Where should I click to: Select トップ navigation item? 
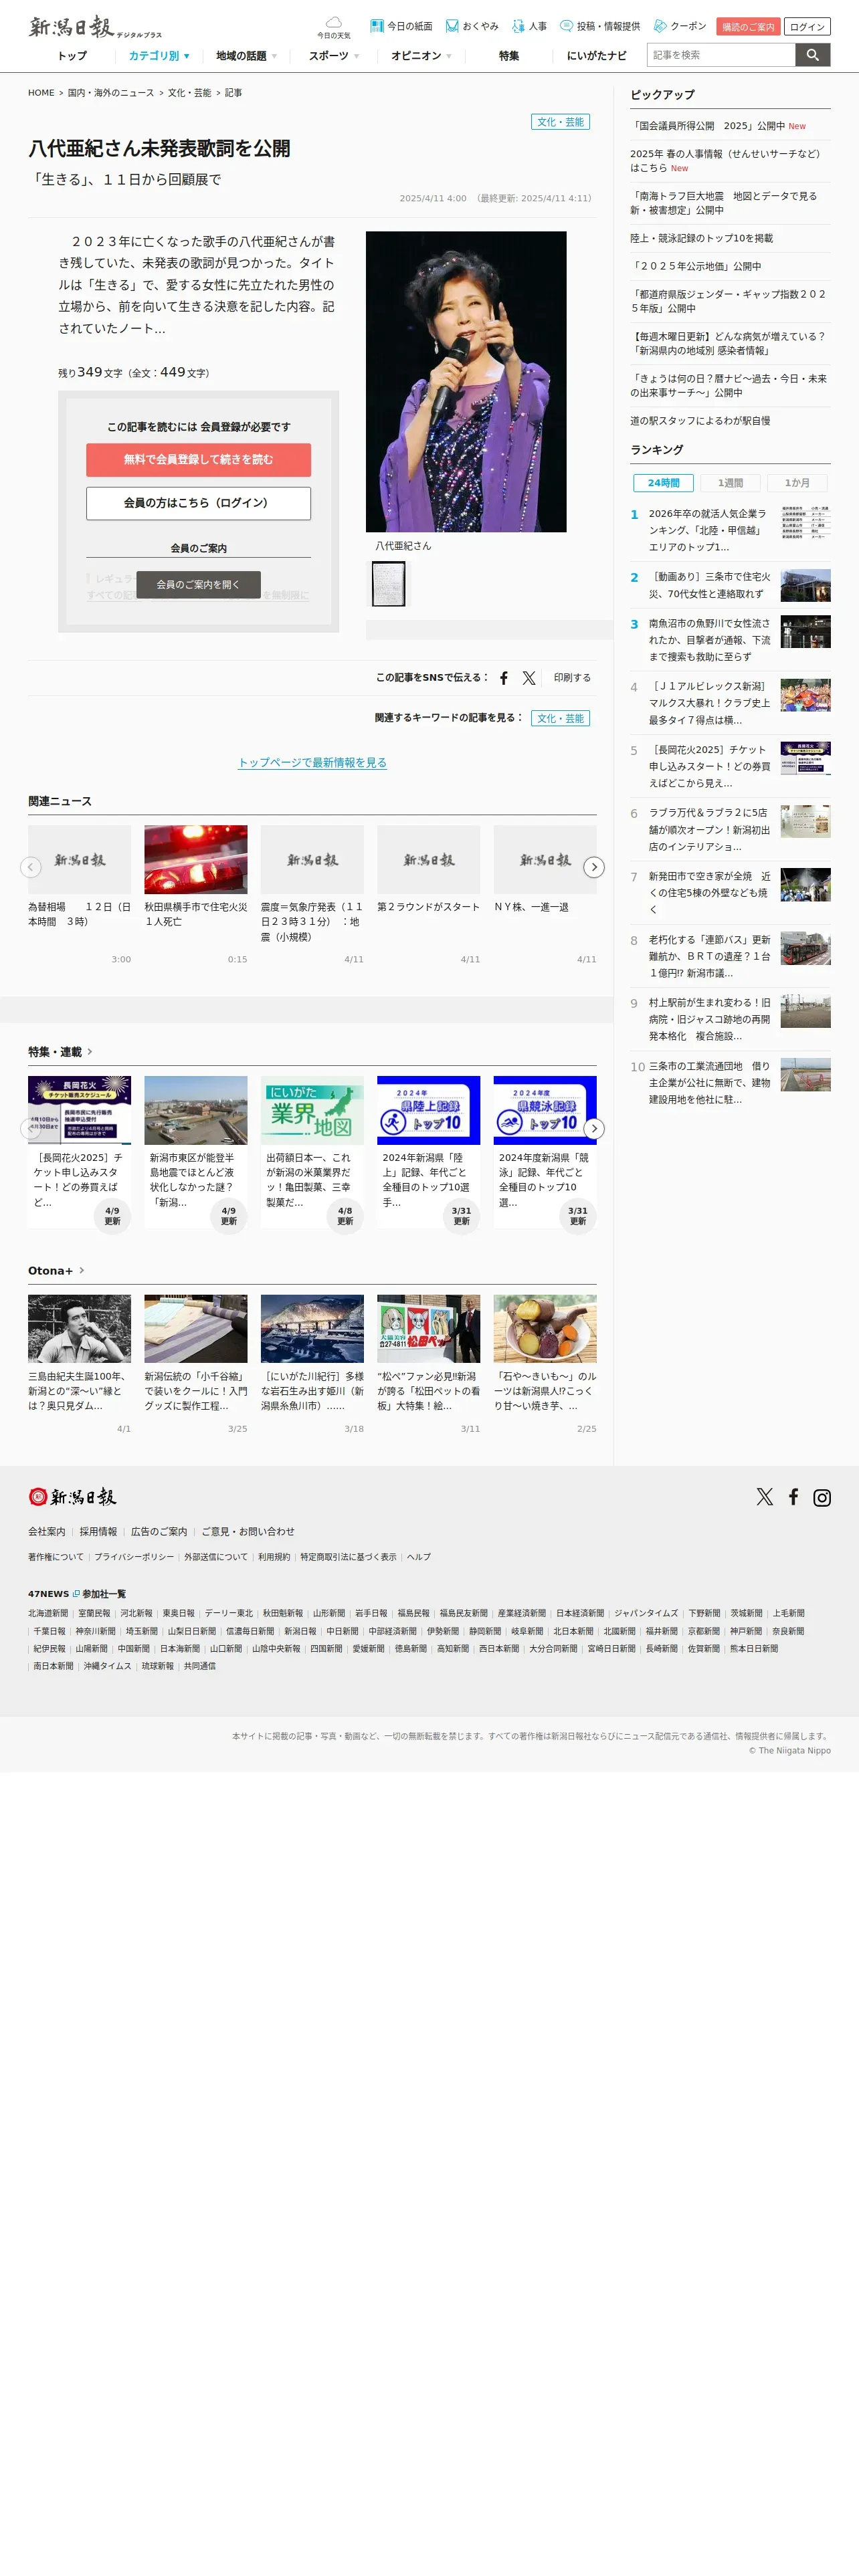[72, 56]
